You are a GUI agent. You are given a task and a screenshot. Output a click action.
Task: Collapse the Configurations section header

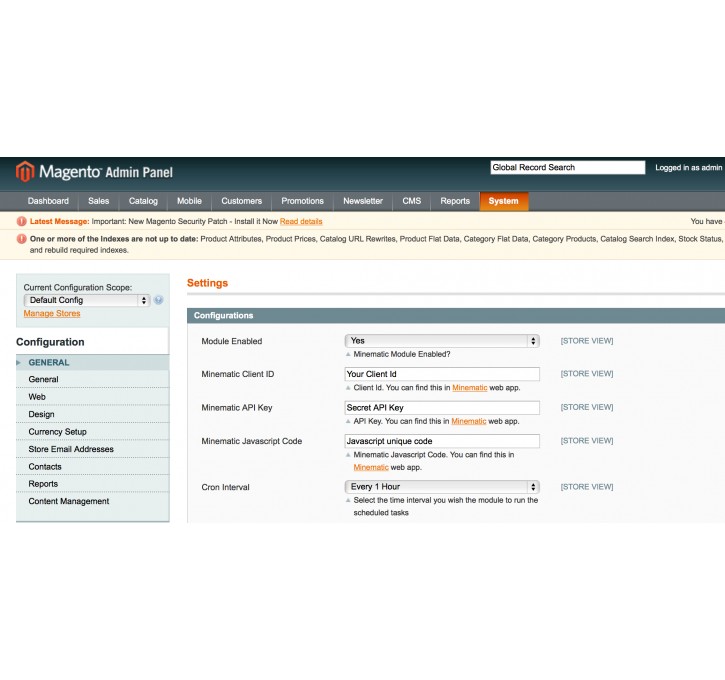coord(456,315)
